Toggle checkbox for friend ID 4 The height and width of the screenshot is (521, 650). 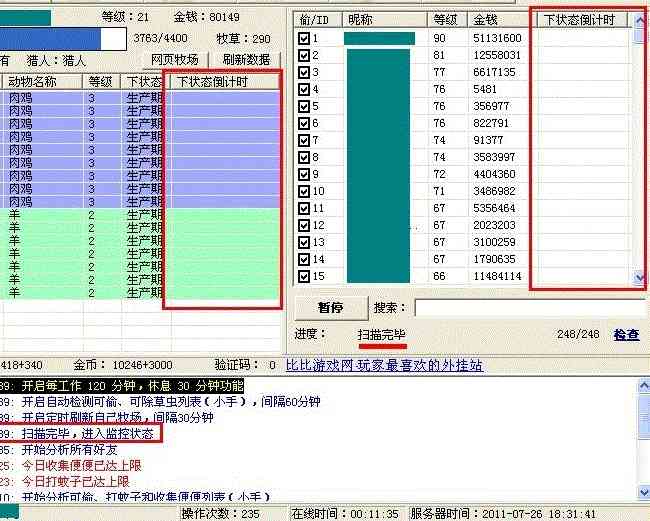point(304,89)
